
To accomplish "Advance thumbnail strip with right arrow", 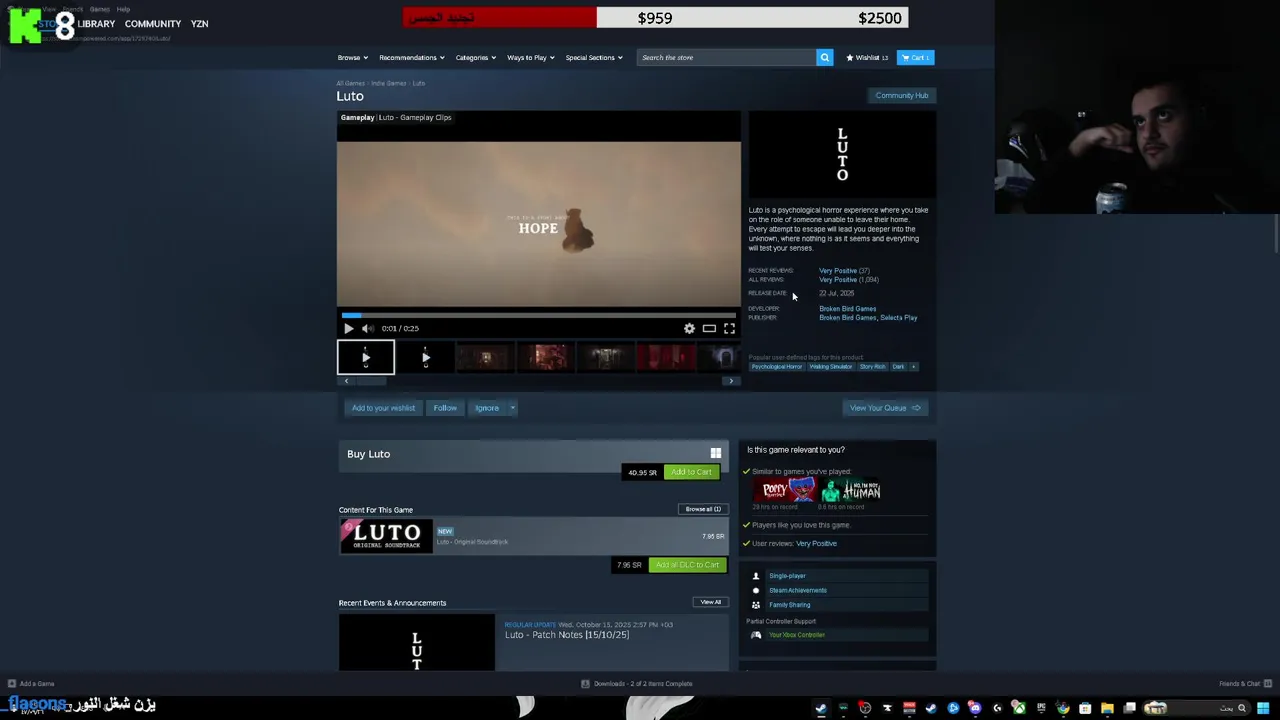I will 731,381.
